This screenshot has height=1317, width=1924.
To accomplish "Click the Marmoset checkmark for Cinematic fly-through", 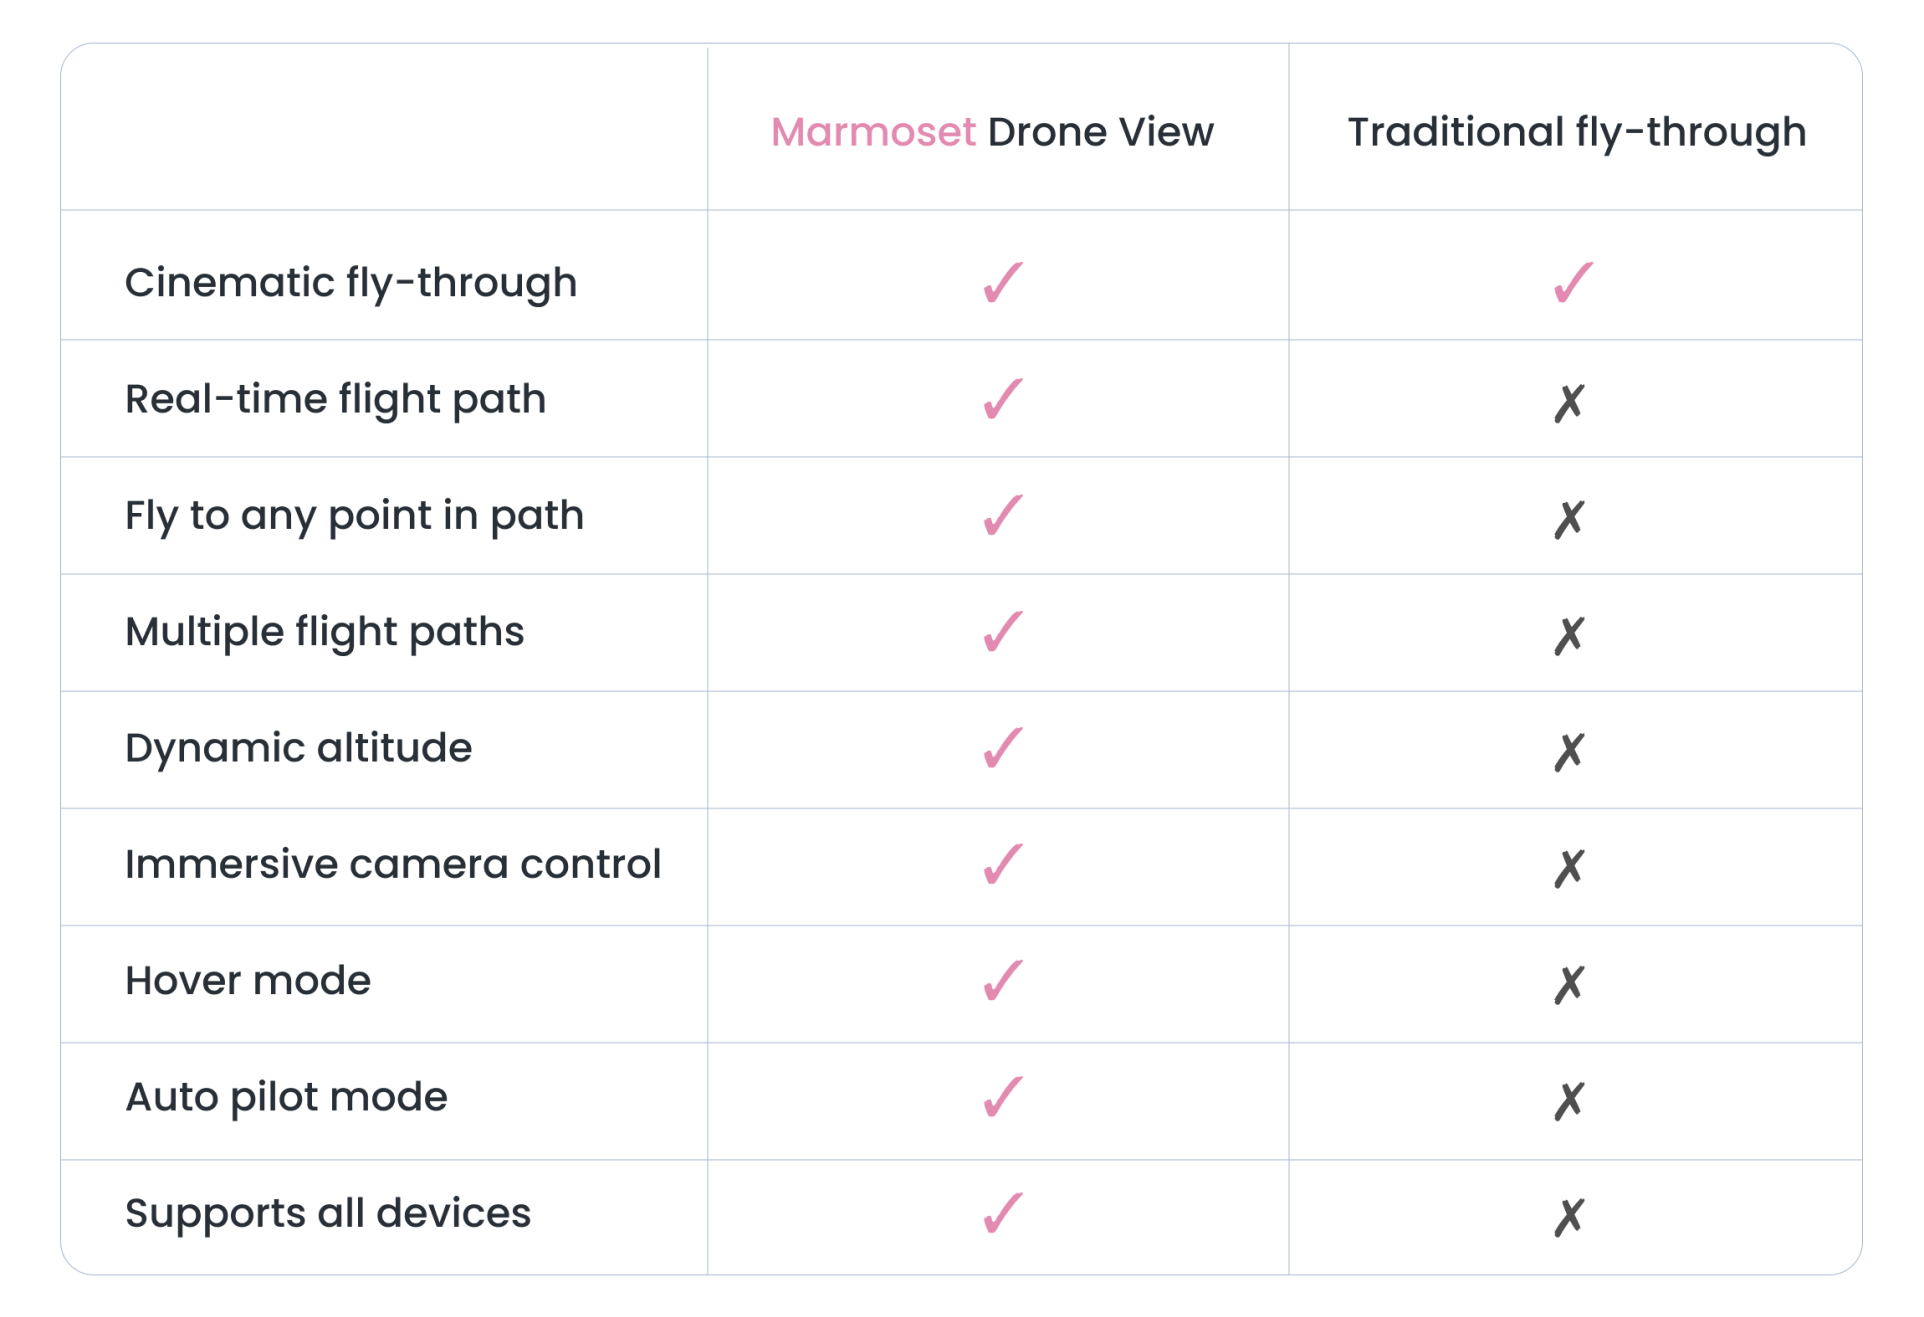I will 1002,283.
